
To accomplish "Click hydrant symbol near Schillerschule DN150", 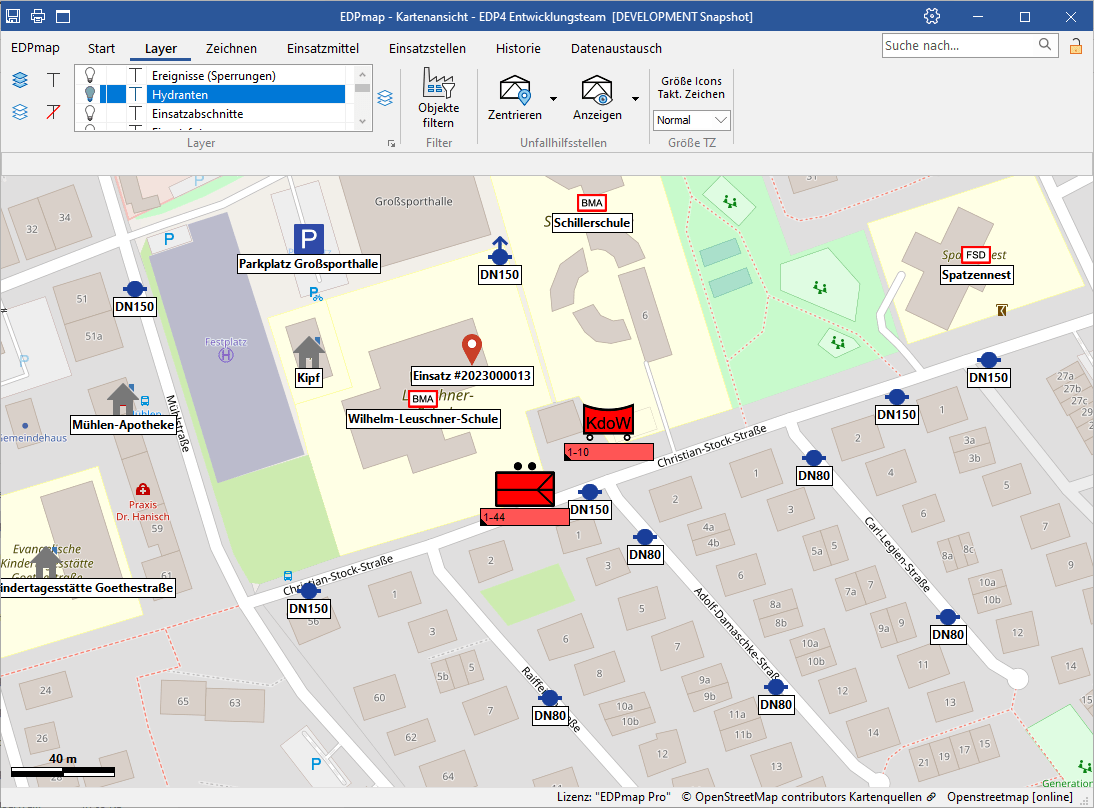I will tap(500, 250).
